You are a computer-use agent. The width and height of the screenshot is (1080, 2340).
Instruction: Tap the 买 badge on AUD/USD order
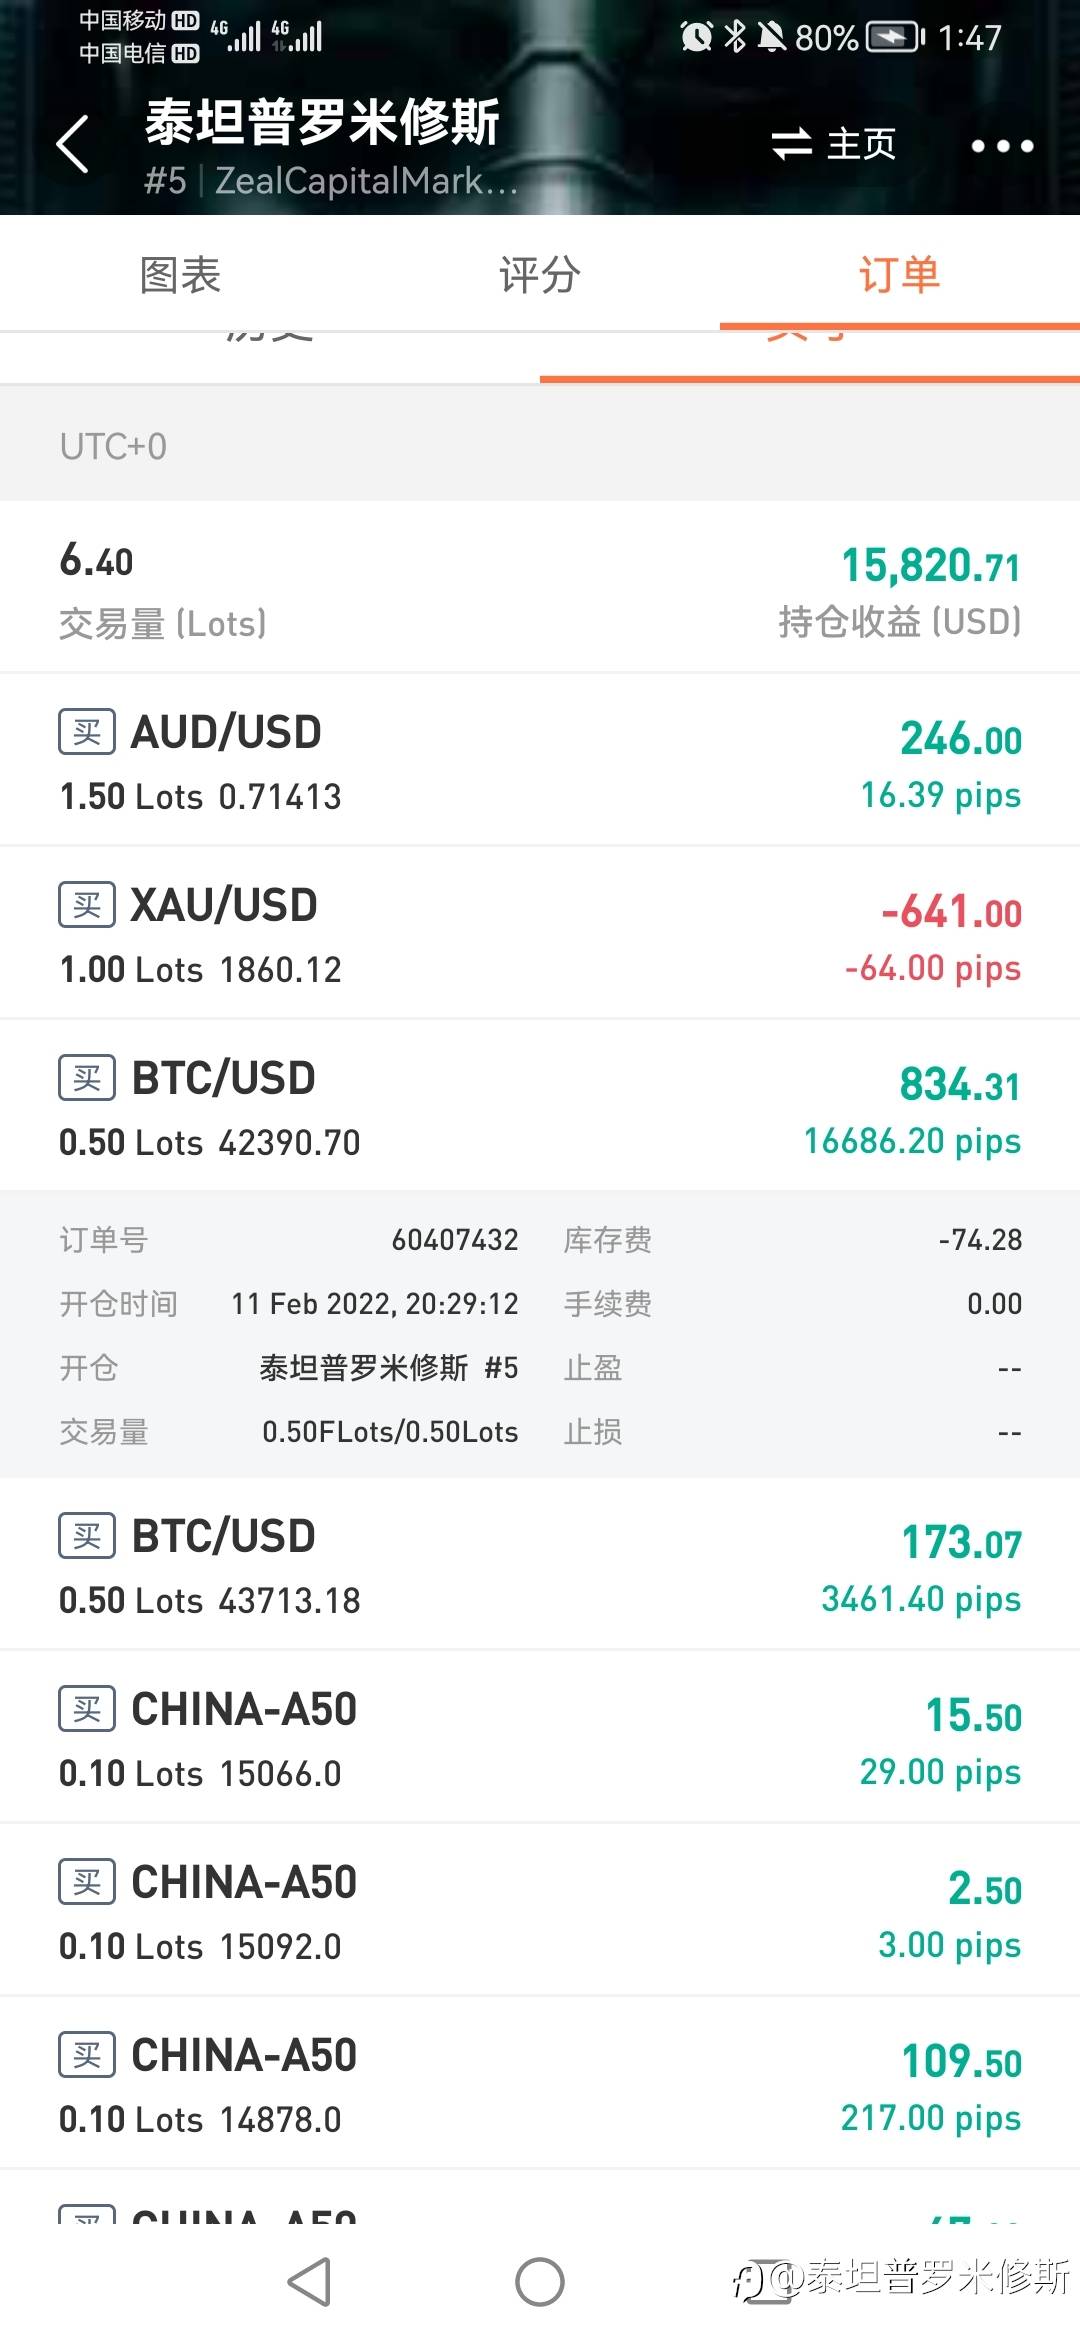point(87,732)
